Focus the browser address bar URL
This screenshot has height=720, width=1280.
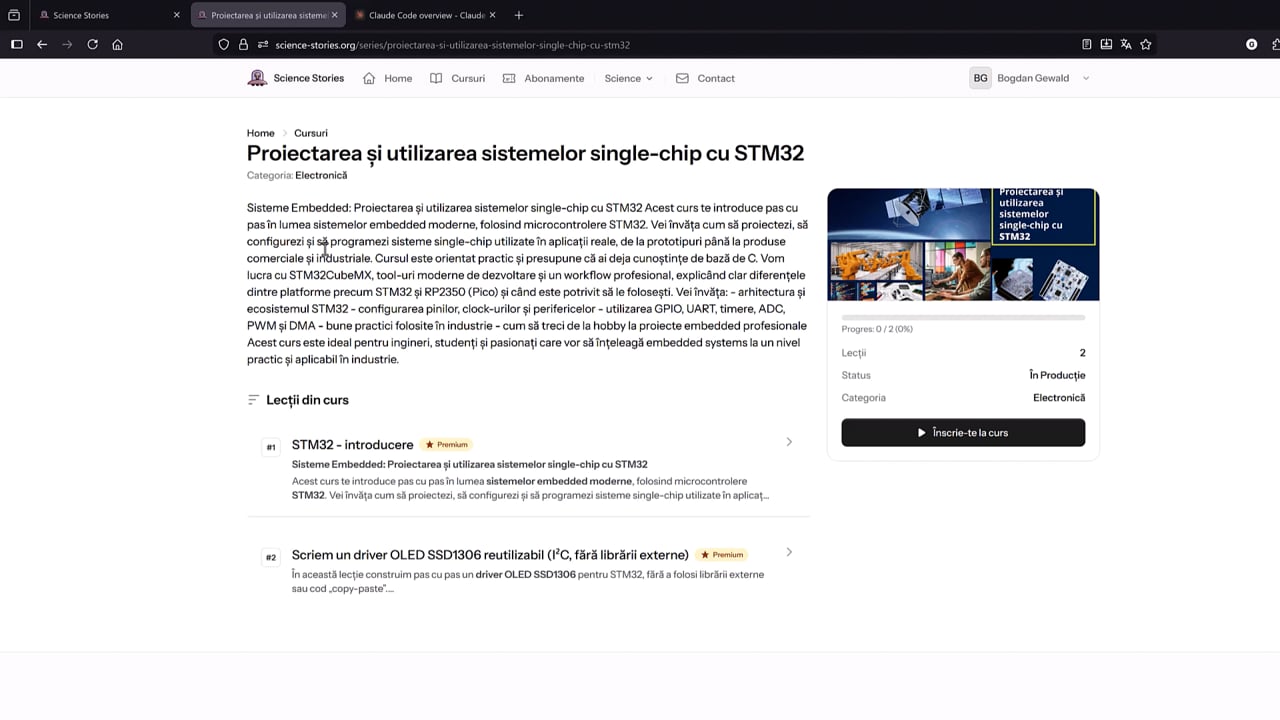point(452,45)
